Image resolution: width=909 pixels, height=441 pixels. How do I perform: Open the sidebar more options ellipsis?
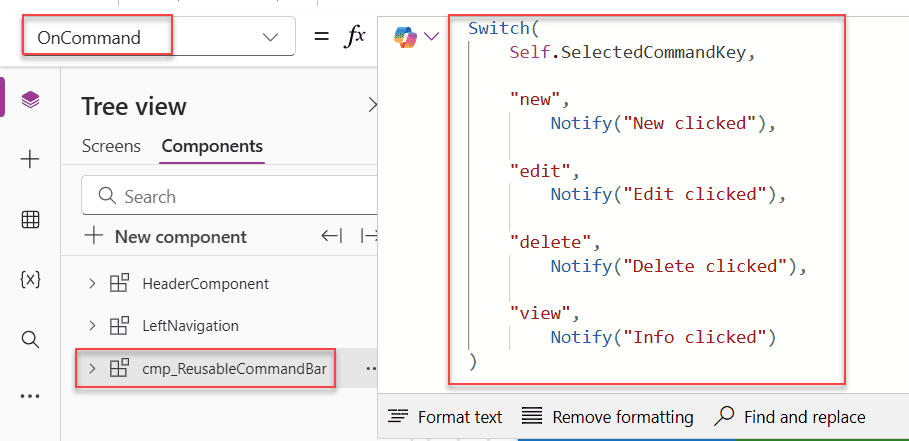(x=30, y=396)
